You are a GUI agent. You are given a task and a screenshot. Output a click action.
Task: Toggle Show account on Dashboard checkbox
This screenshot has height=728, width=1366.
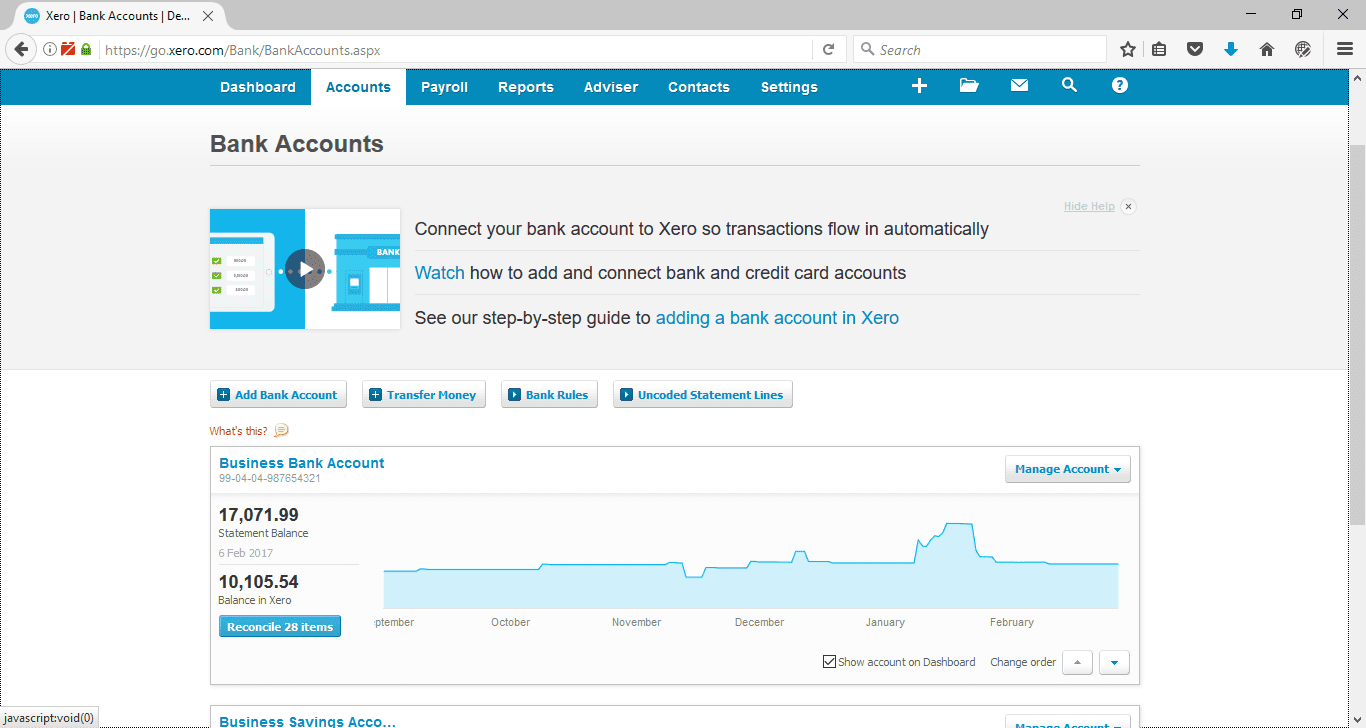(829, 662)
